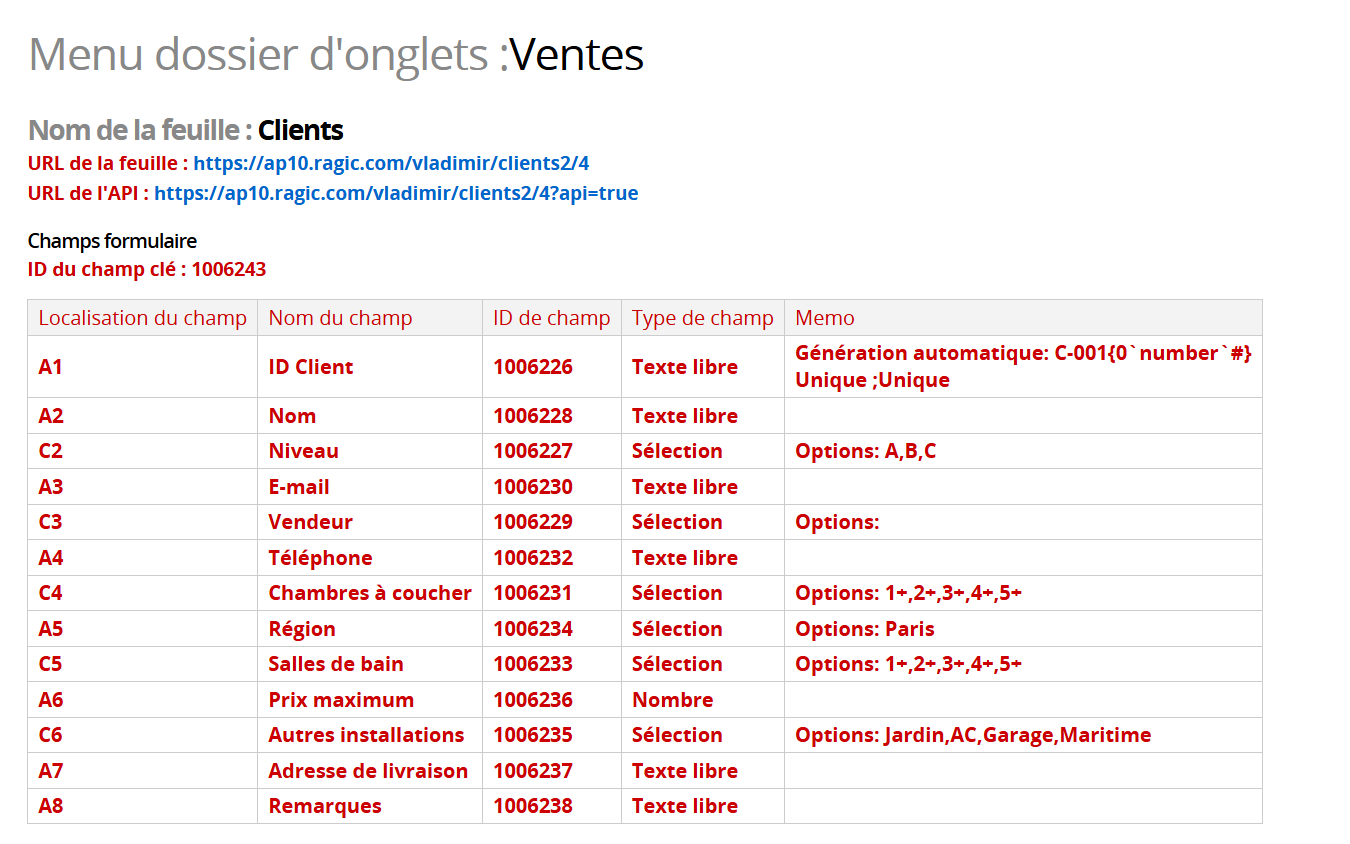Select the field ID 1006234 cell
Viewport: 1350px width, 844px height.
pyautogui.click(x=552, y=629)
